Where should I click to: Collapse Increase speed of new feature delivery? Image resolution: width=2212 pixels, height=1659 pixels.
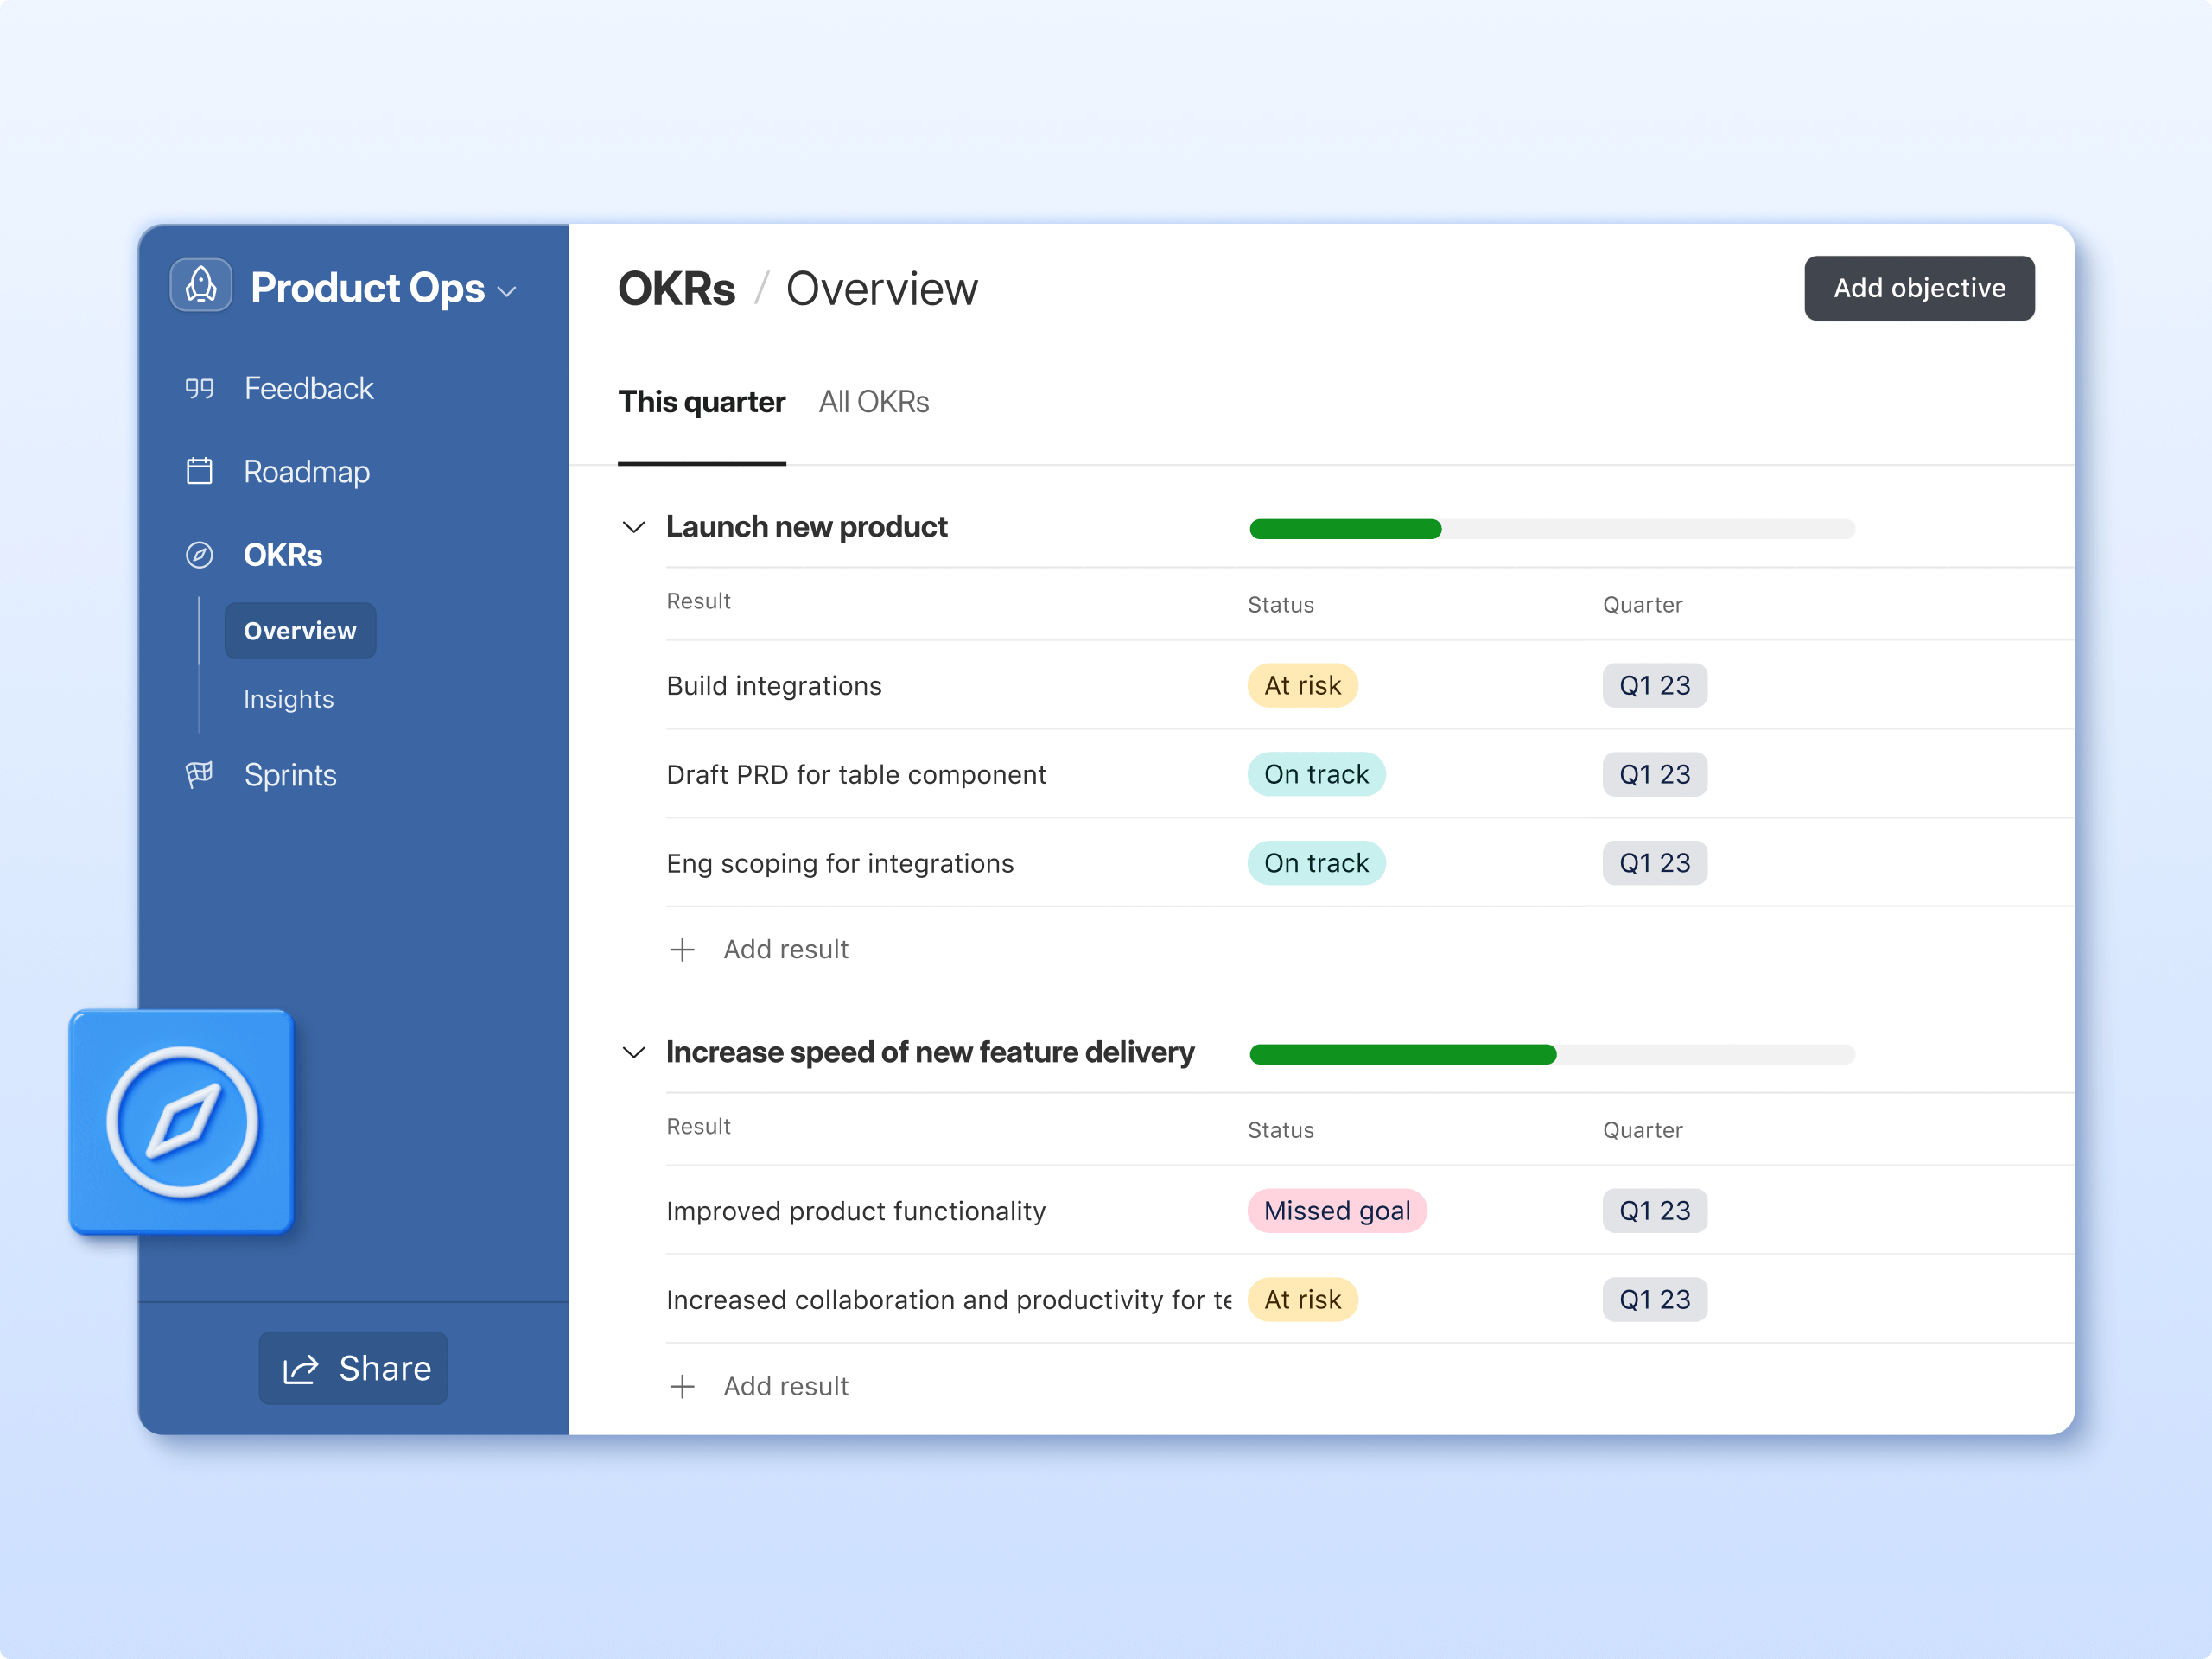pyautogui.click(x=634, y=1052)
